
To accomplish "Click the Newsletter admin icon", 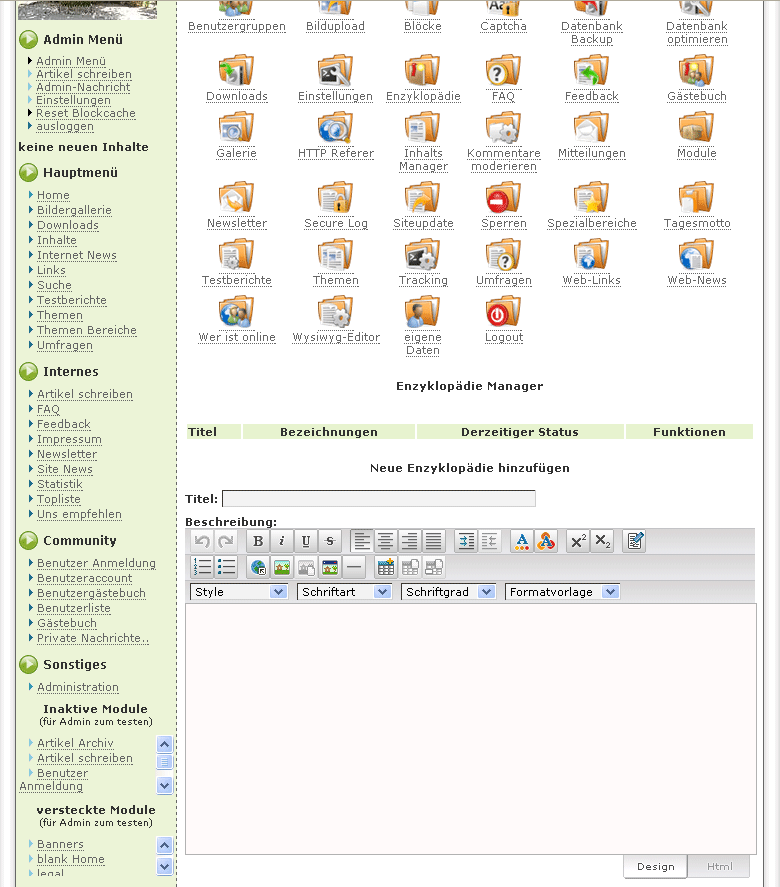I will 236,199.
